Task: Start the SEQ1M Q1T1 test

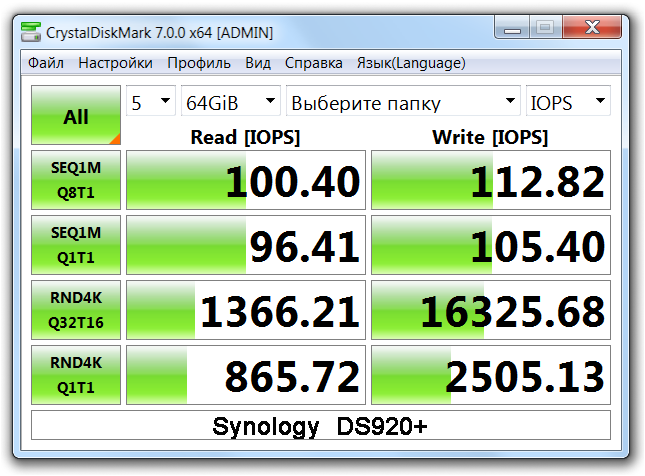Action: pyautogui.click(x=76, y=245)
